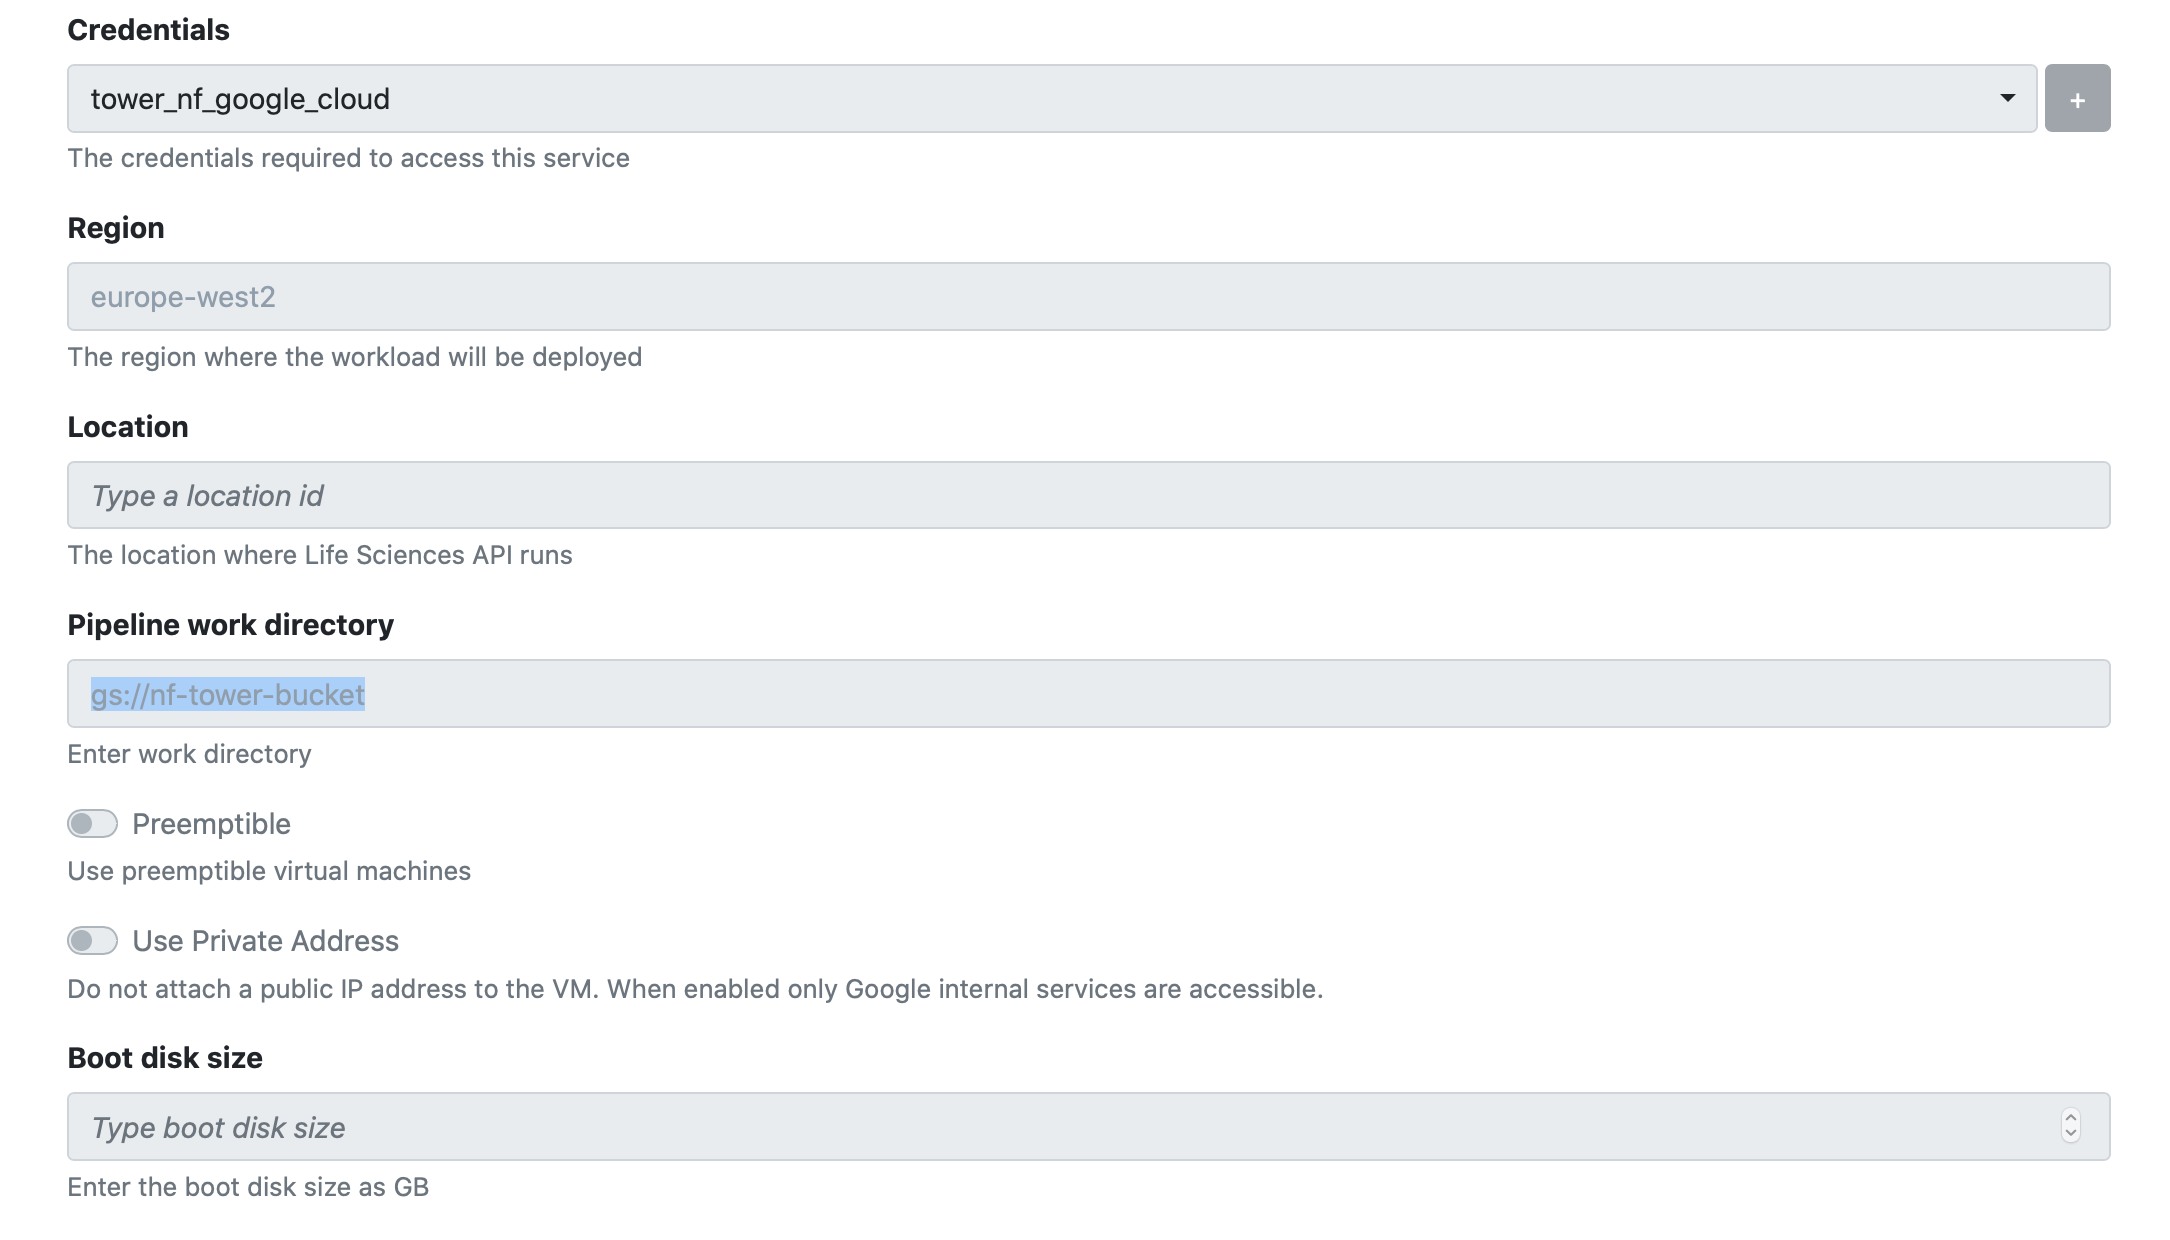Enable the Preemptible toggle switch

[92, 824]
